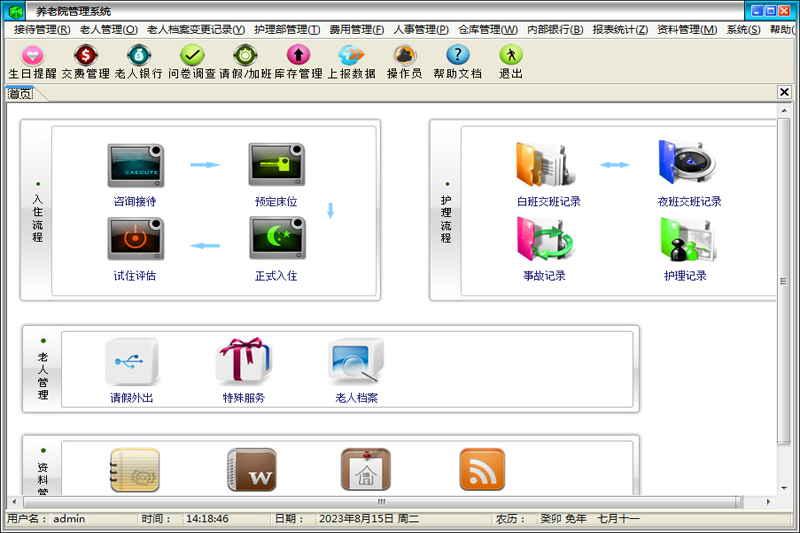
Task: Click the orange RSS feed icon
Action: pyautogui.click(x=482, y=470)
